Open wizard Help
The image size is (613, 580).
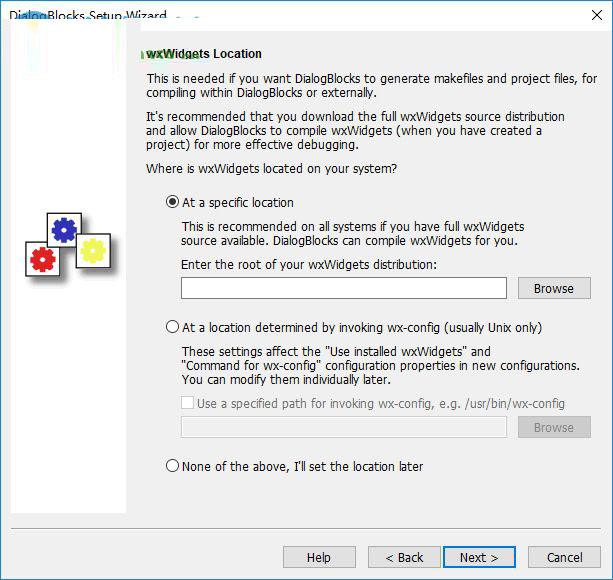(319, 557)
